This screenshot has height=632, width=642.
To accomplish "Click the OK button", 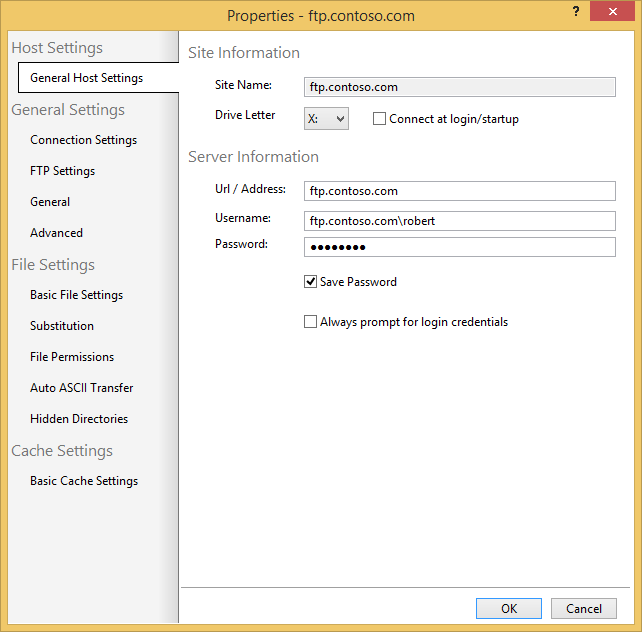I will point(508,608).
